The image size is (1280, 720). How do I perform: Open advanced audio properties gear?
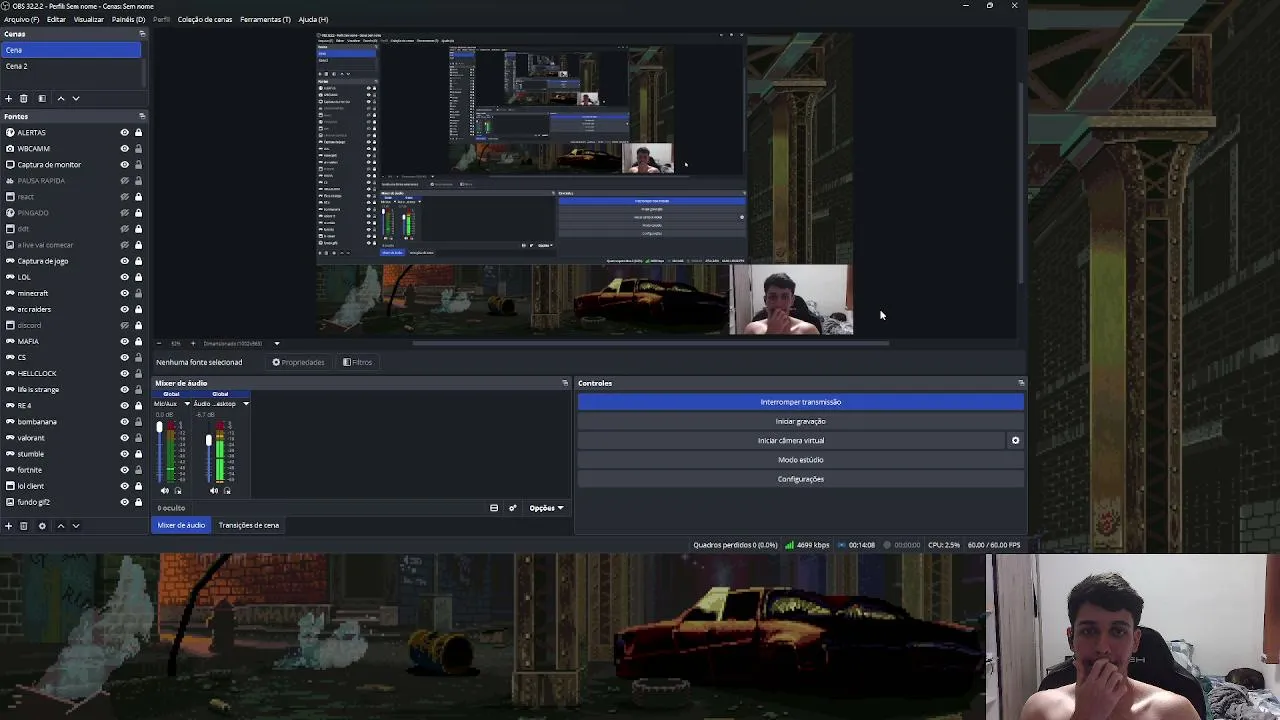513,508
